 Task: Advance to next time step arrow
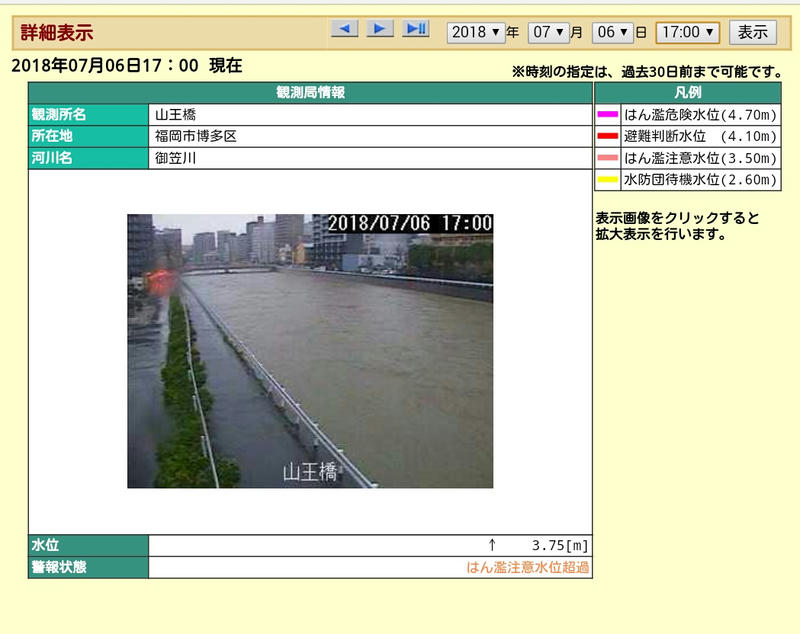coord(380,29)
